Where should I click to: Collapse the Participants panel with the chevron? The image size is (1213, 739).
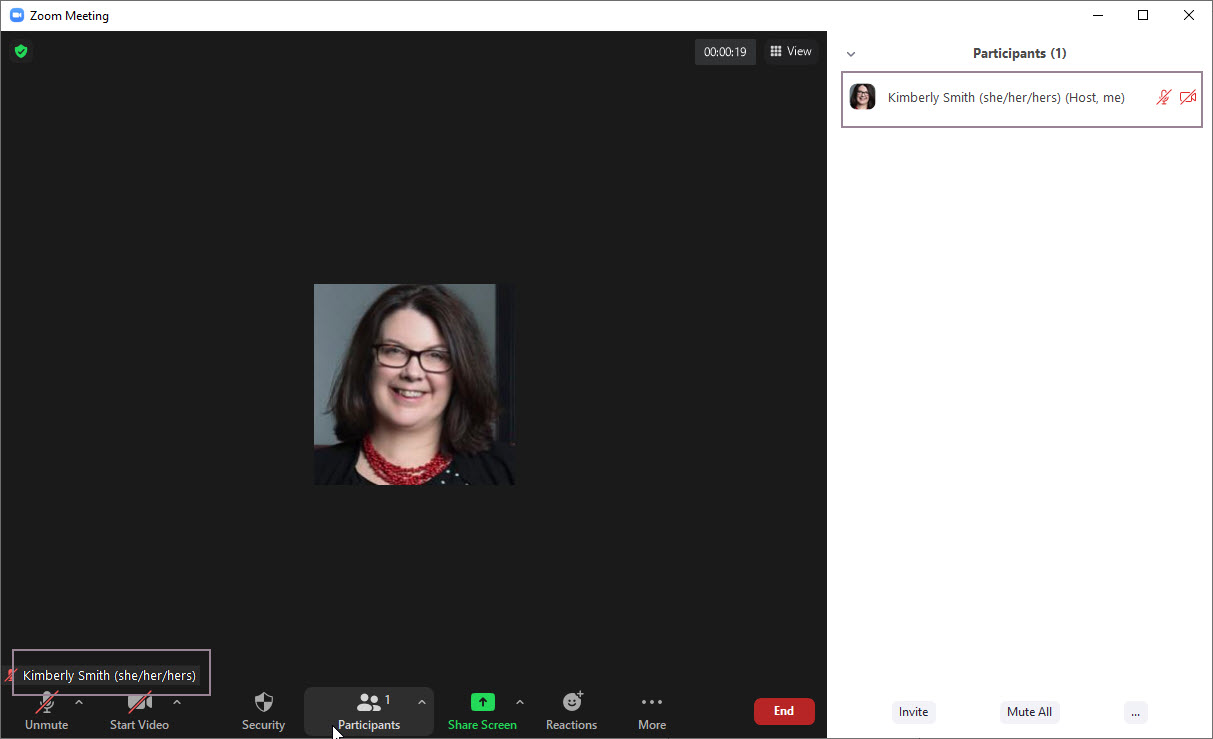(850, 53)
